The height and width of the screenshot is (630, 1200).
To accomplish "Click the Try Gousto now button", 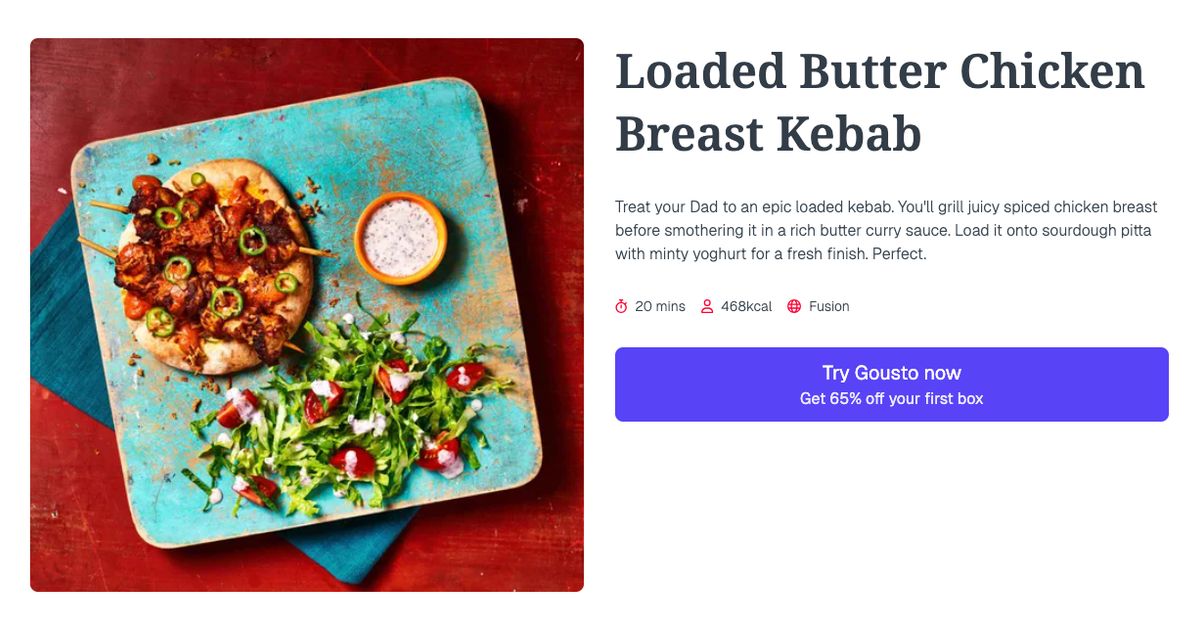I will [891, 372].
